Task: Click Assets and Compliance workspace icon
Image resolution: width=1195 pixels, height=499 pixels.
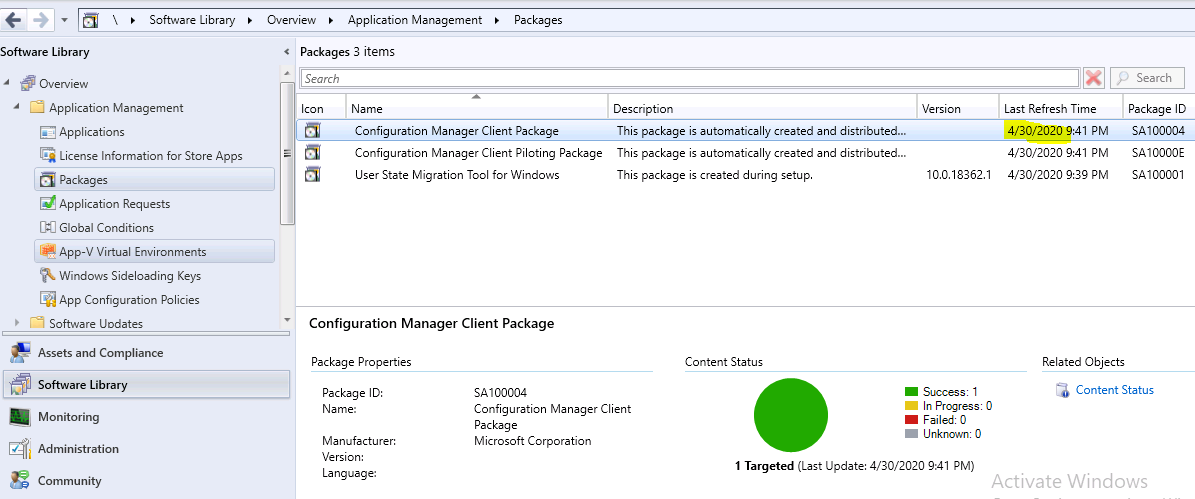Action: (19, 353)
